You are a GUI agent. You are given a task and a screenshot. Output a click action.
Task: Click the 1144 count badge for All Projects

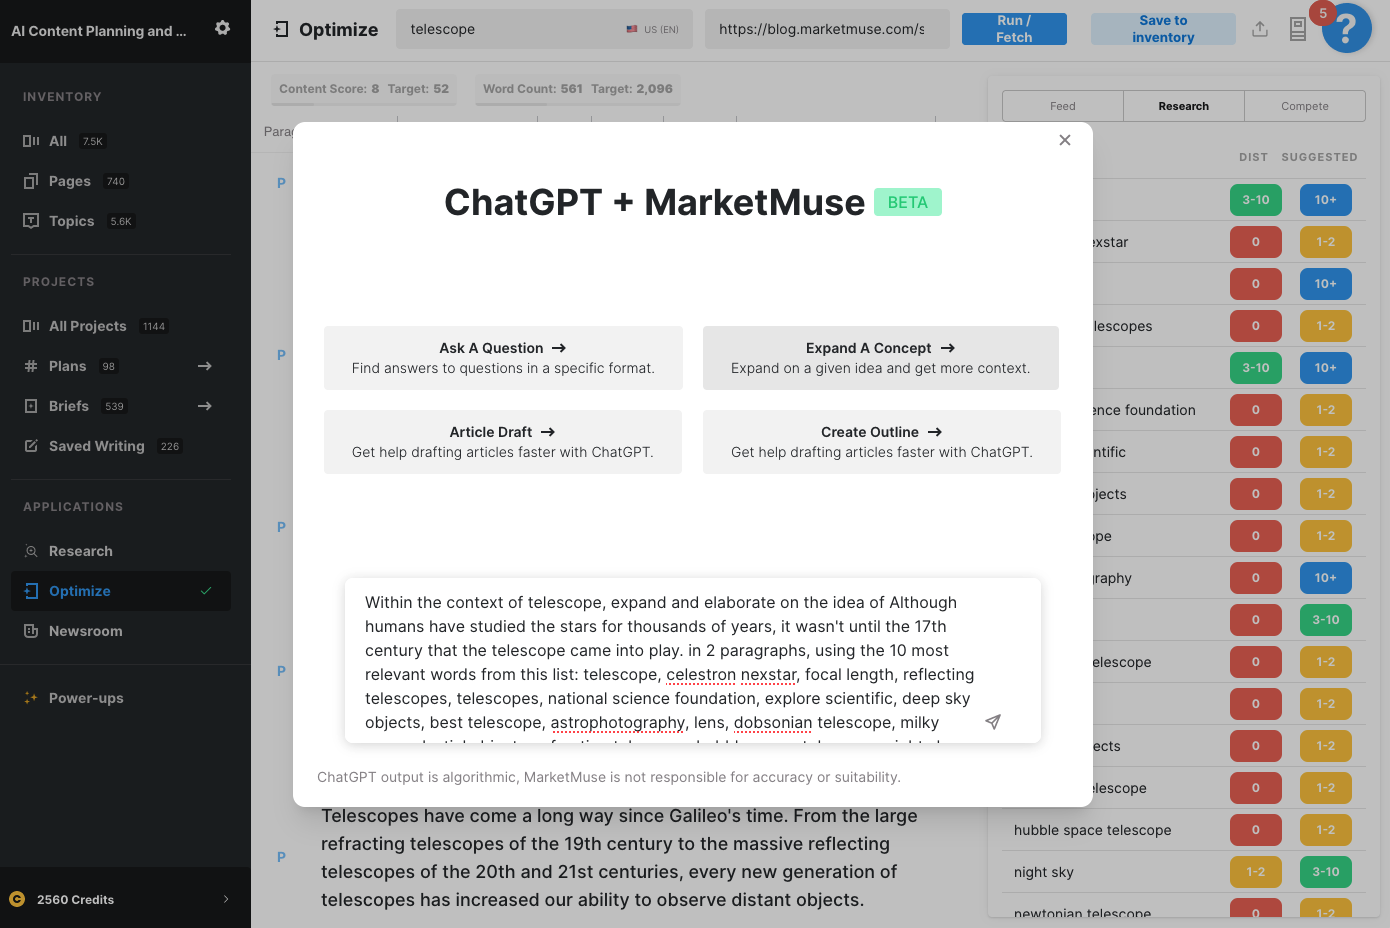(x=154, y=326)
